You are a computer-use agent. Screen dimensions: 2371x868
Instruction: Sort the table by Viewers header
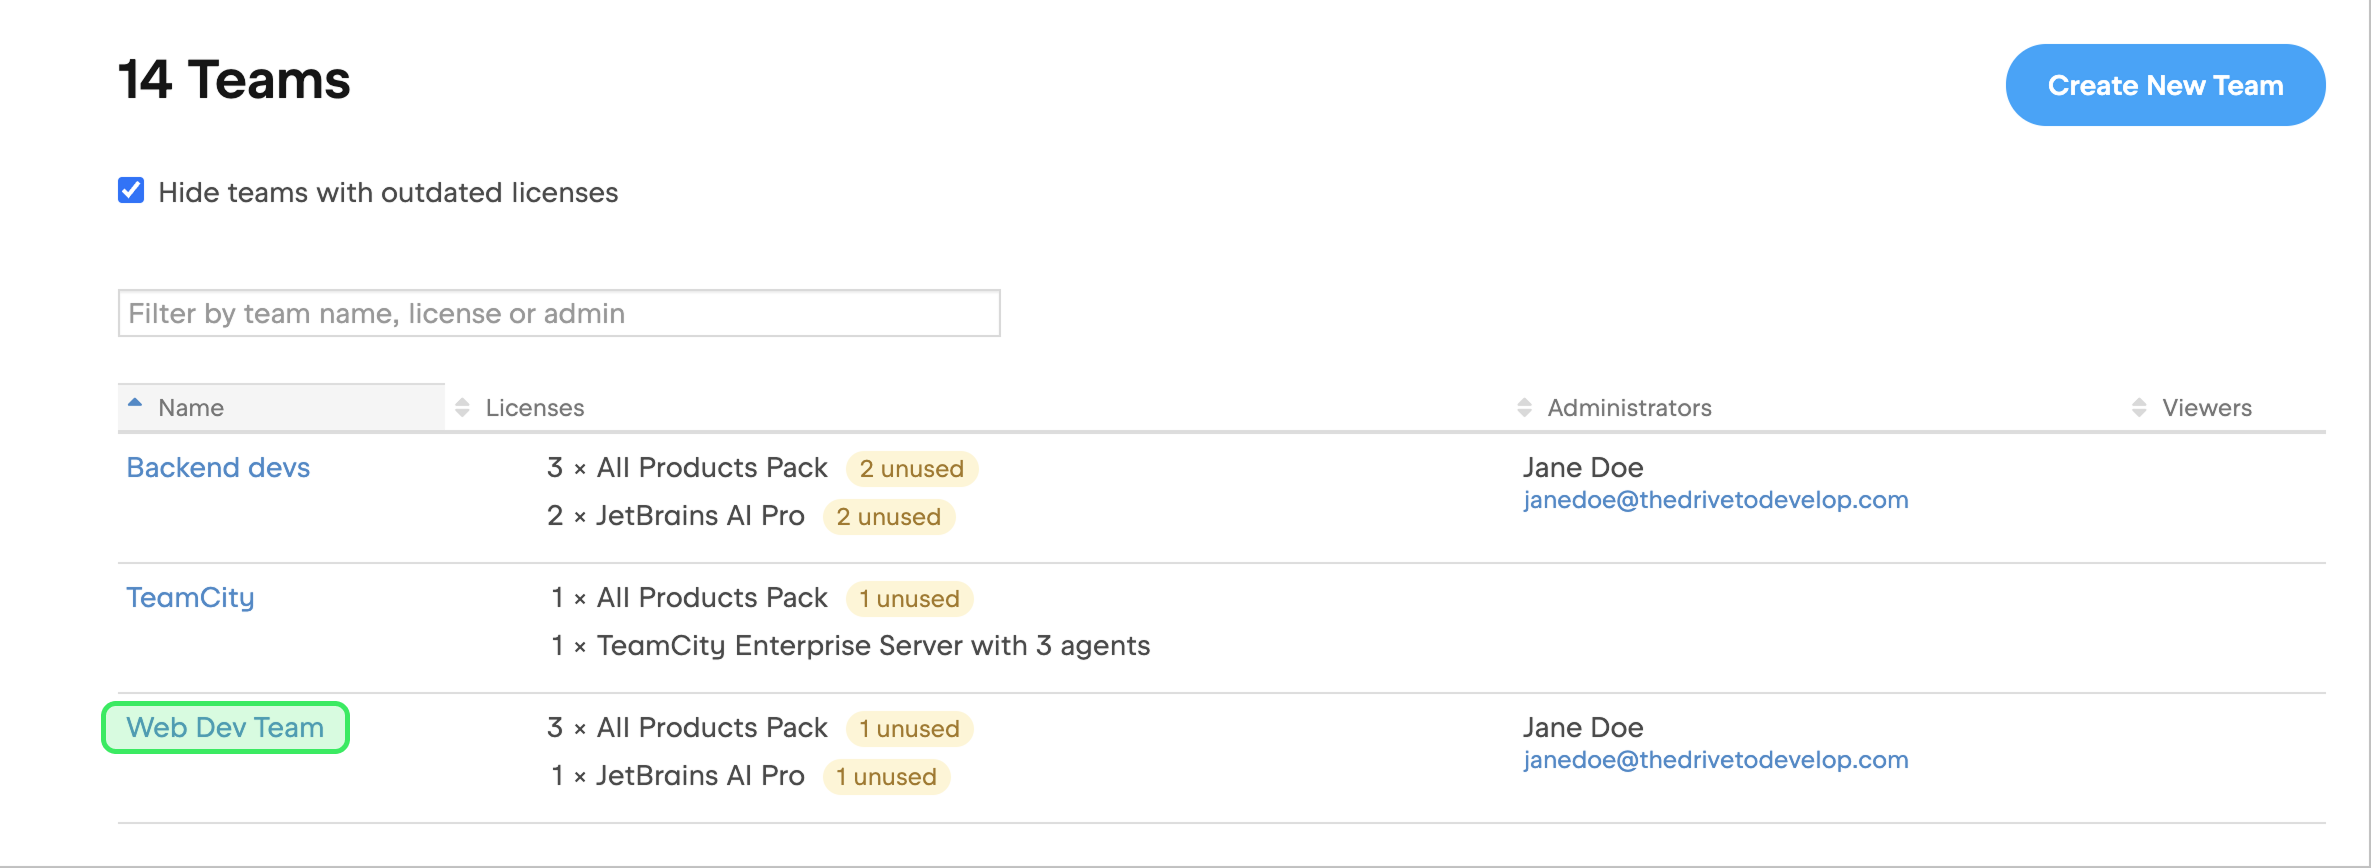[x=2207, y=408]
